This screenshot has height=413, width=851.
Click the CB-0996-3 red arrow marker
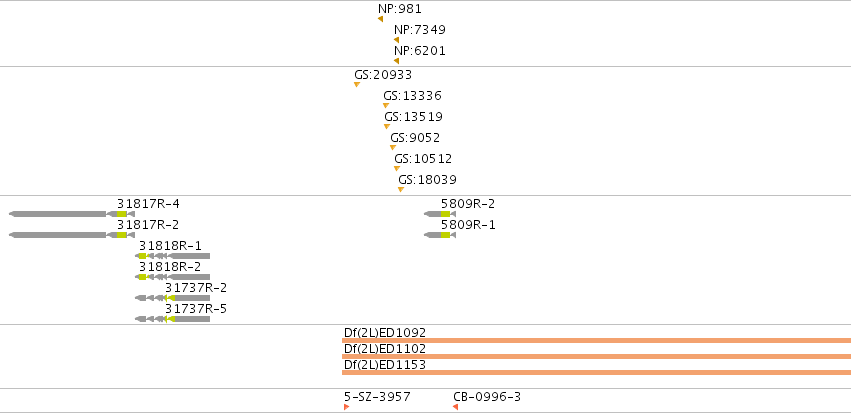(x=455, y=407)
